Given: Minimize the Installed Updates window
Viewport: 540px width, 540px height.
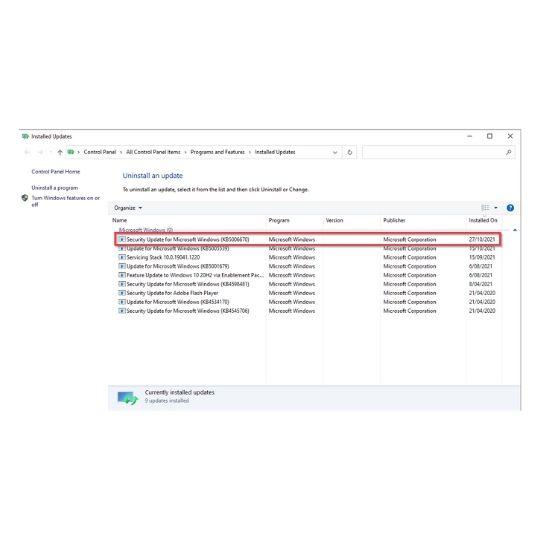Looking at the screenshot, I should coord(469,136).
